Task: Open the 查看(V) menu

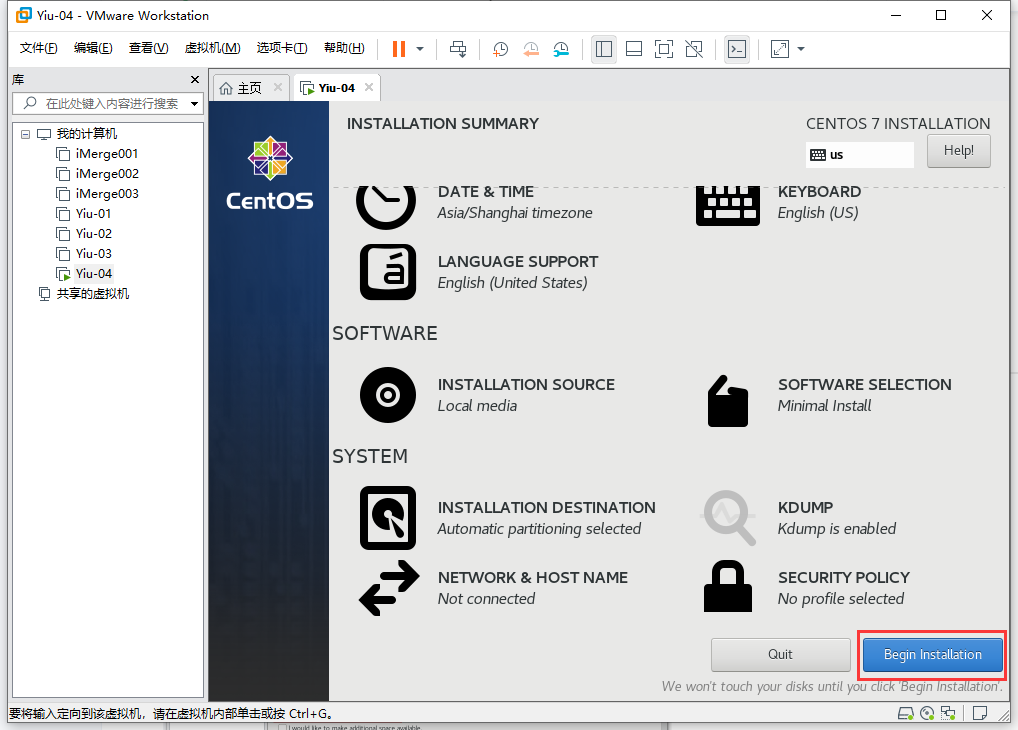Action: [149, 48]
